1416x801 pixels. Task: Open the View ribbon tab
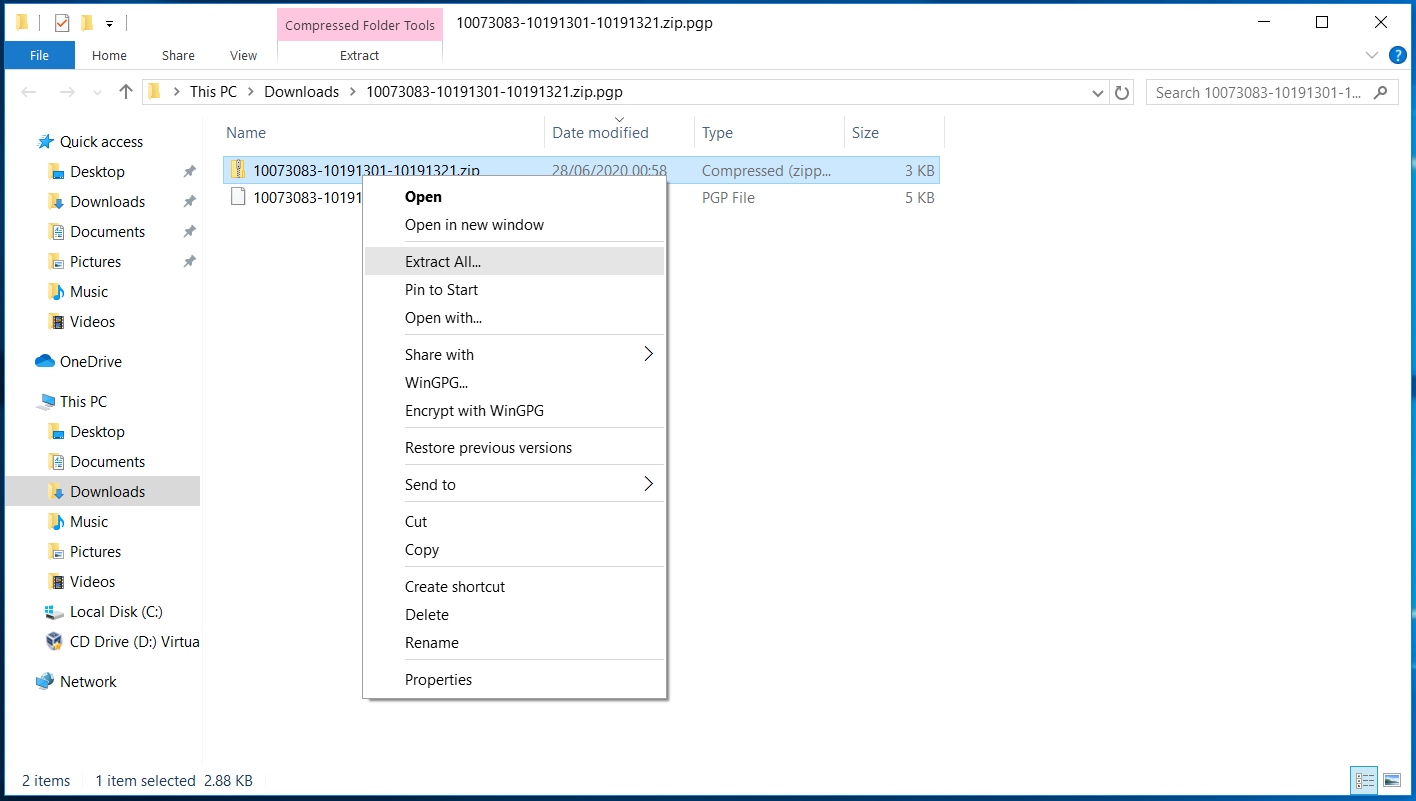243,56
